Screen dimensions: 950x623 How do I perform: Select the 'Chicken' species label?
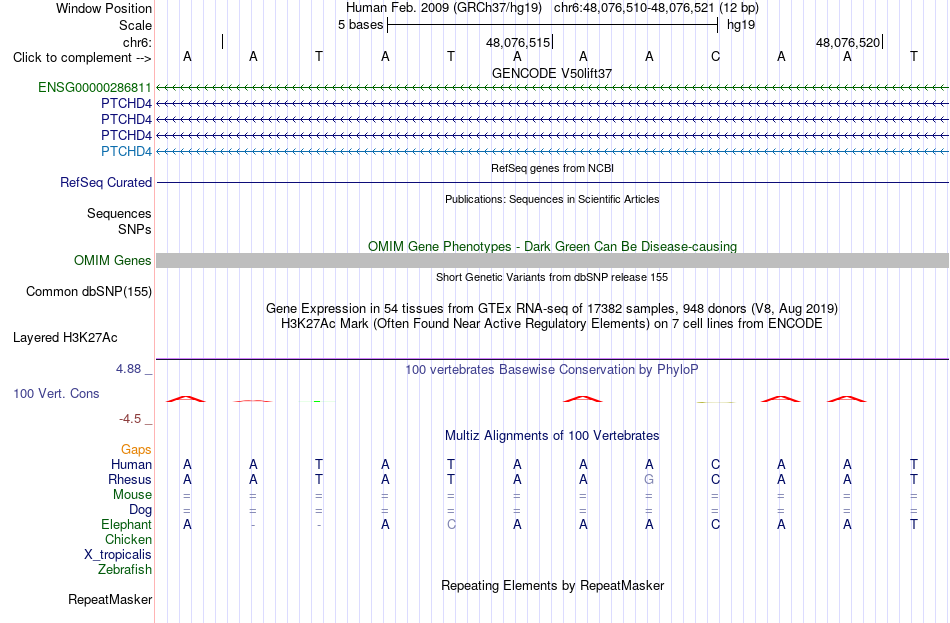pyautogui.click(x=128, y=539)
